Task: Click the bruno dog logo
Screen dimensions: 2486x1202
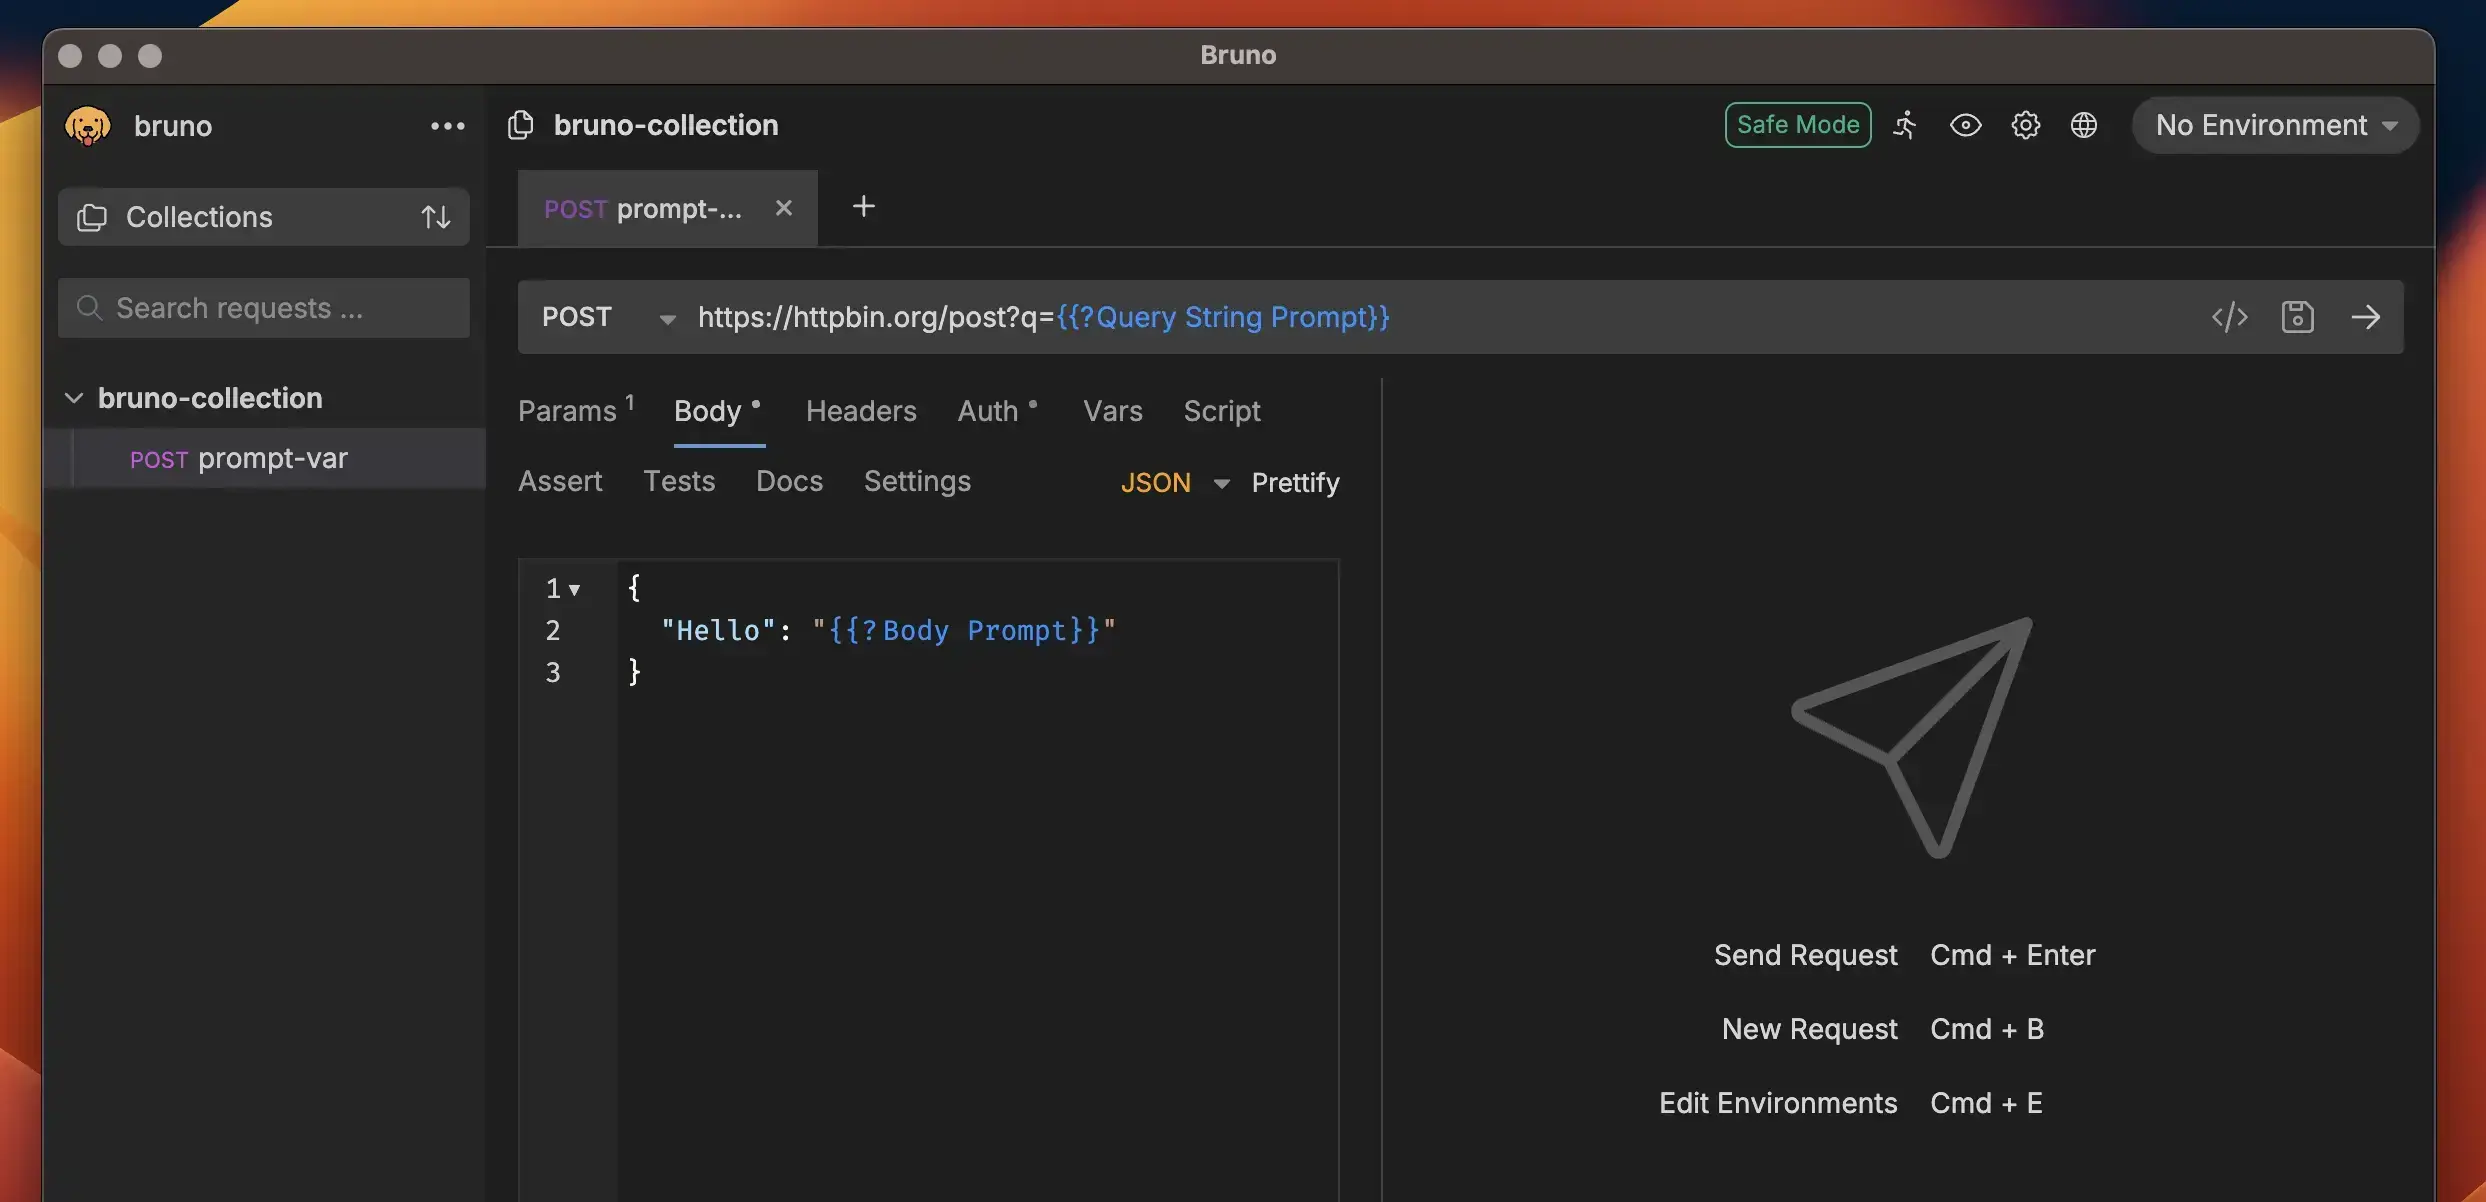Action: pyautogui.click(x=88, y=126)
